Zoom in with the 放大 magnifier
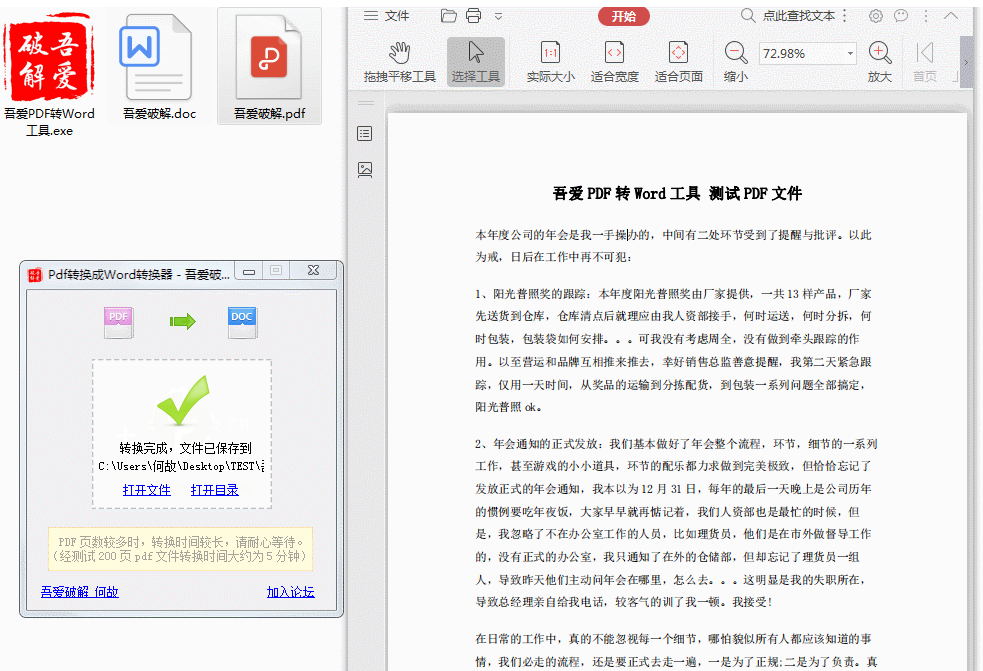 coord(879,62)
